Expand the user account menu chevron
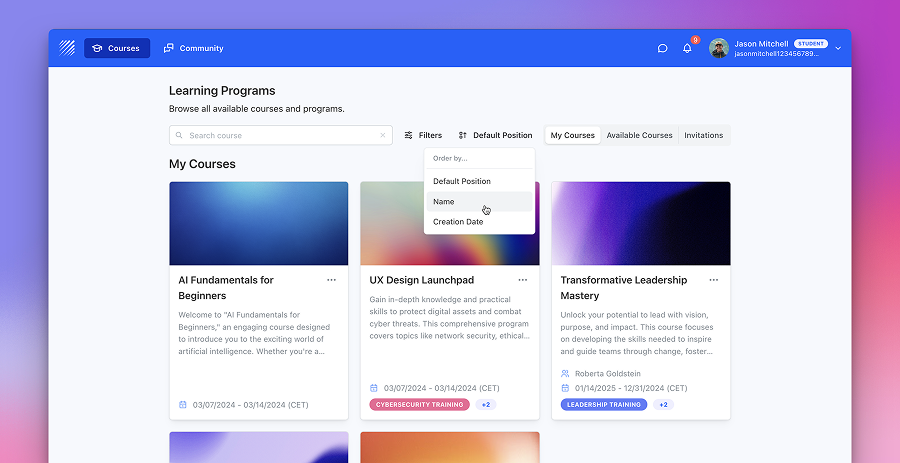The width and height of the screenshot is (900, 463). coord(838,48)
